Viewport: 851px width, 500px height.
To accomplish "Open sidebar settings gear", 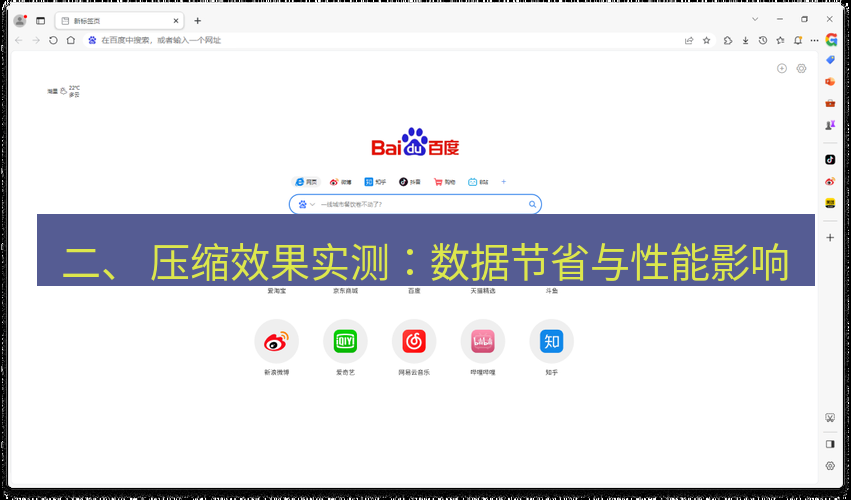I will [830, 466].
